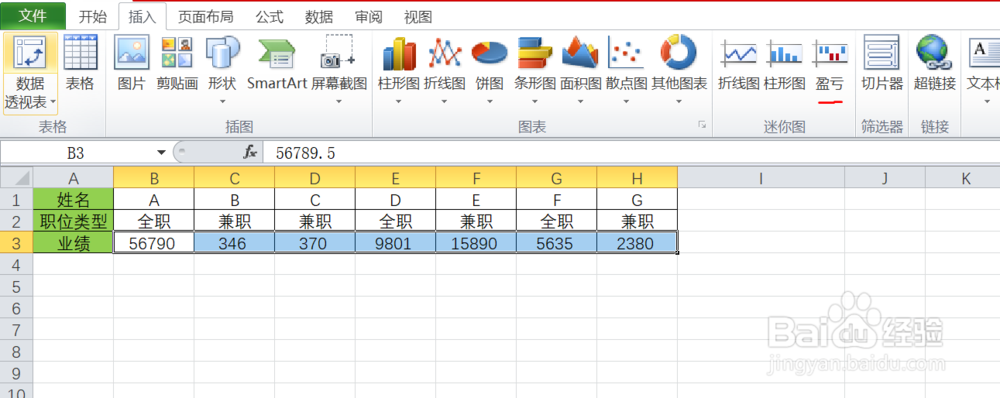The height and width of the screenshot is (398, 1000).
Task: Insert a table with 表格 icon
Action: [x=80, y=64]
